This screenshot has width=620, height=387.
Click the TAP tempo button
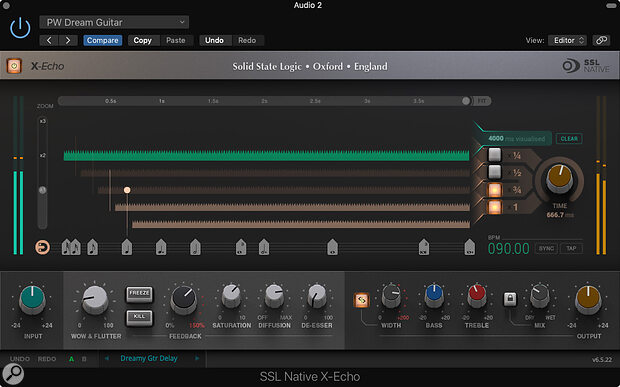(x=571, y=249)
